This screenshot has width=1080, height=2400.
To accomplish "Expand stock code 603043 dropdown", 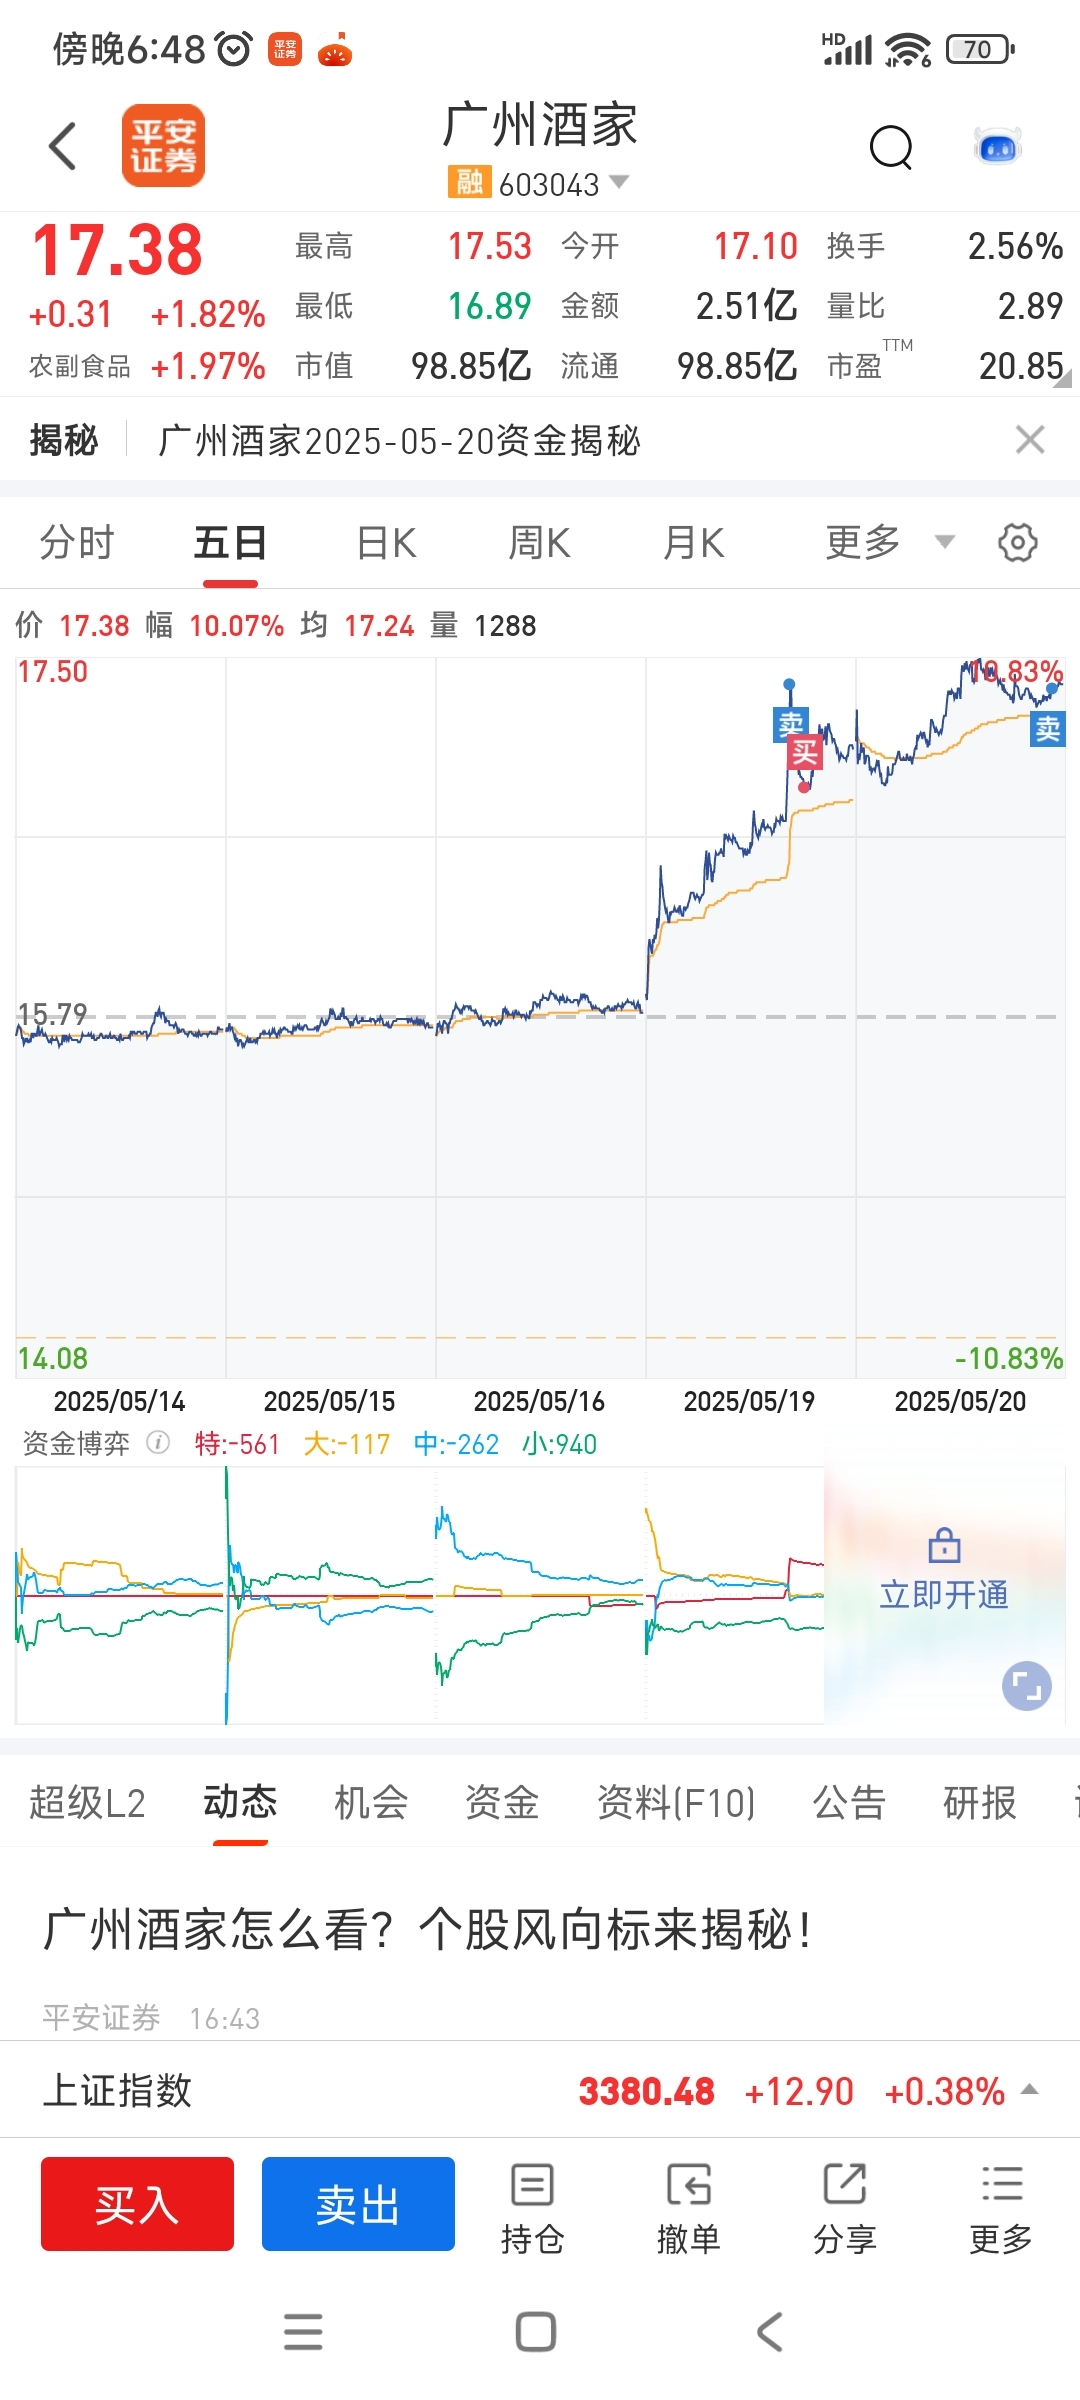I will click(619, 182).
